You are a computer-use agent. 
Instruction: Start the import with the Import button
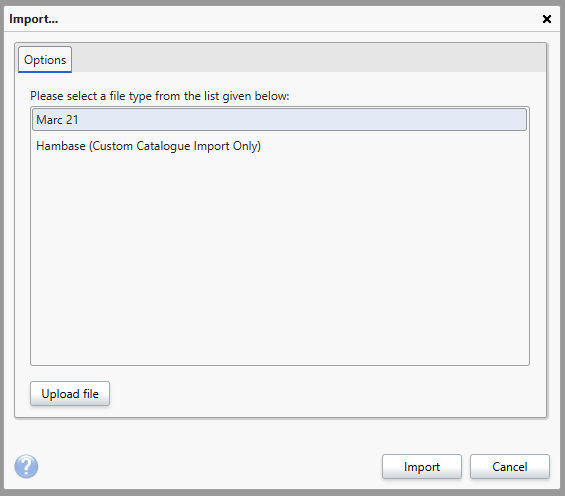point(422,467)
